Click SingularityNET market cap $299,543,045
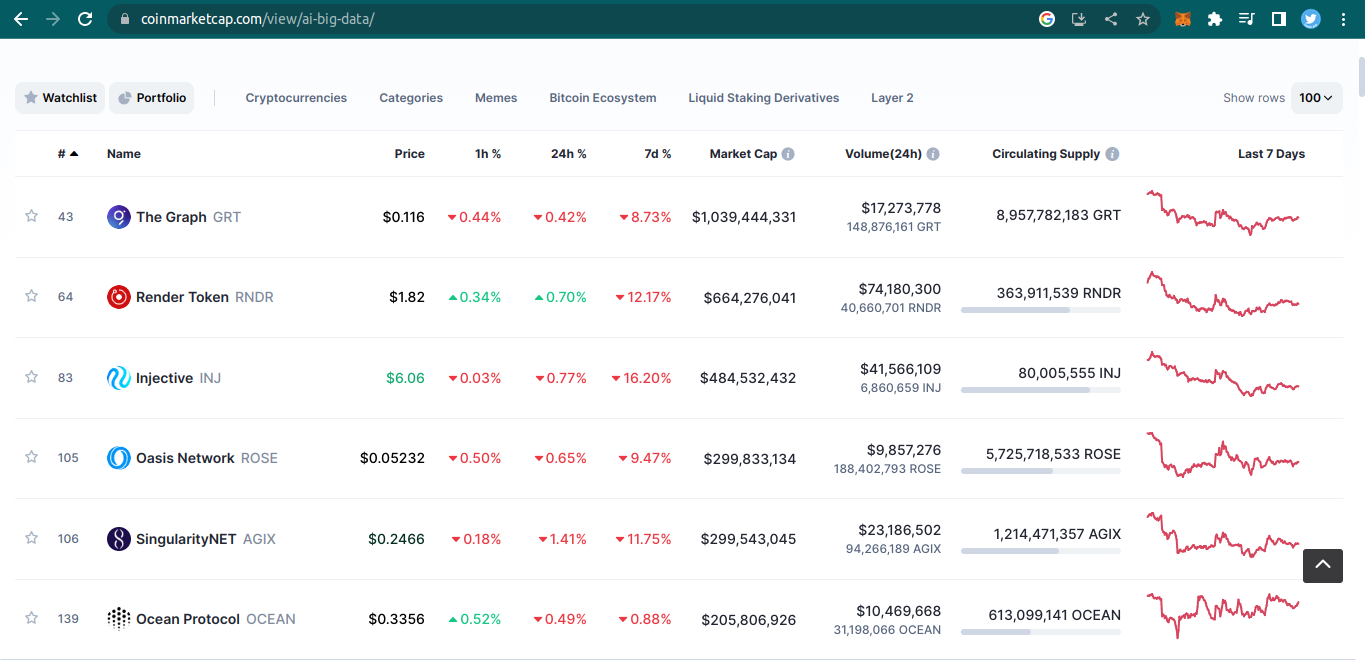 coord(749,539)
